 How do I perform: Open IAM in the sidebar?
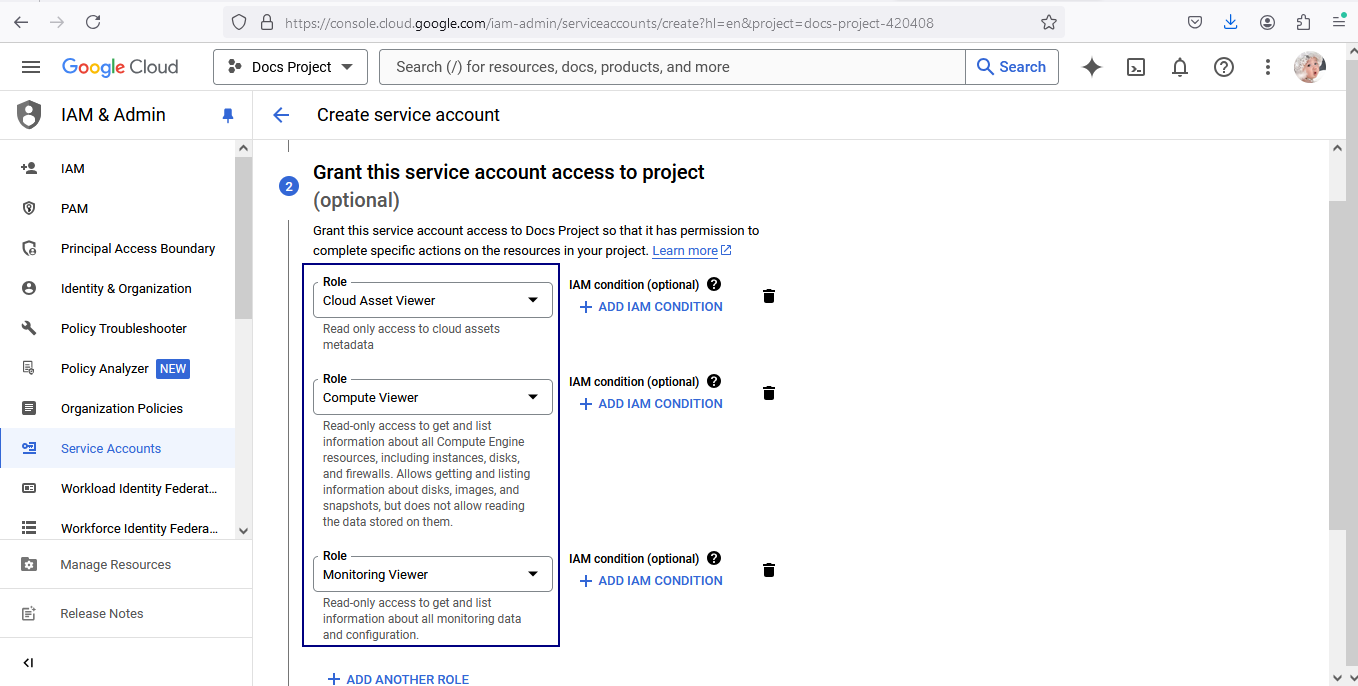(118, 168)
